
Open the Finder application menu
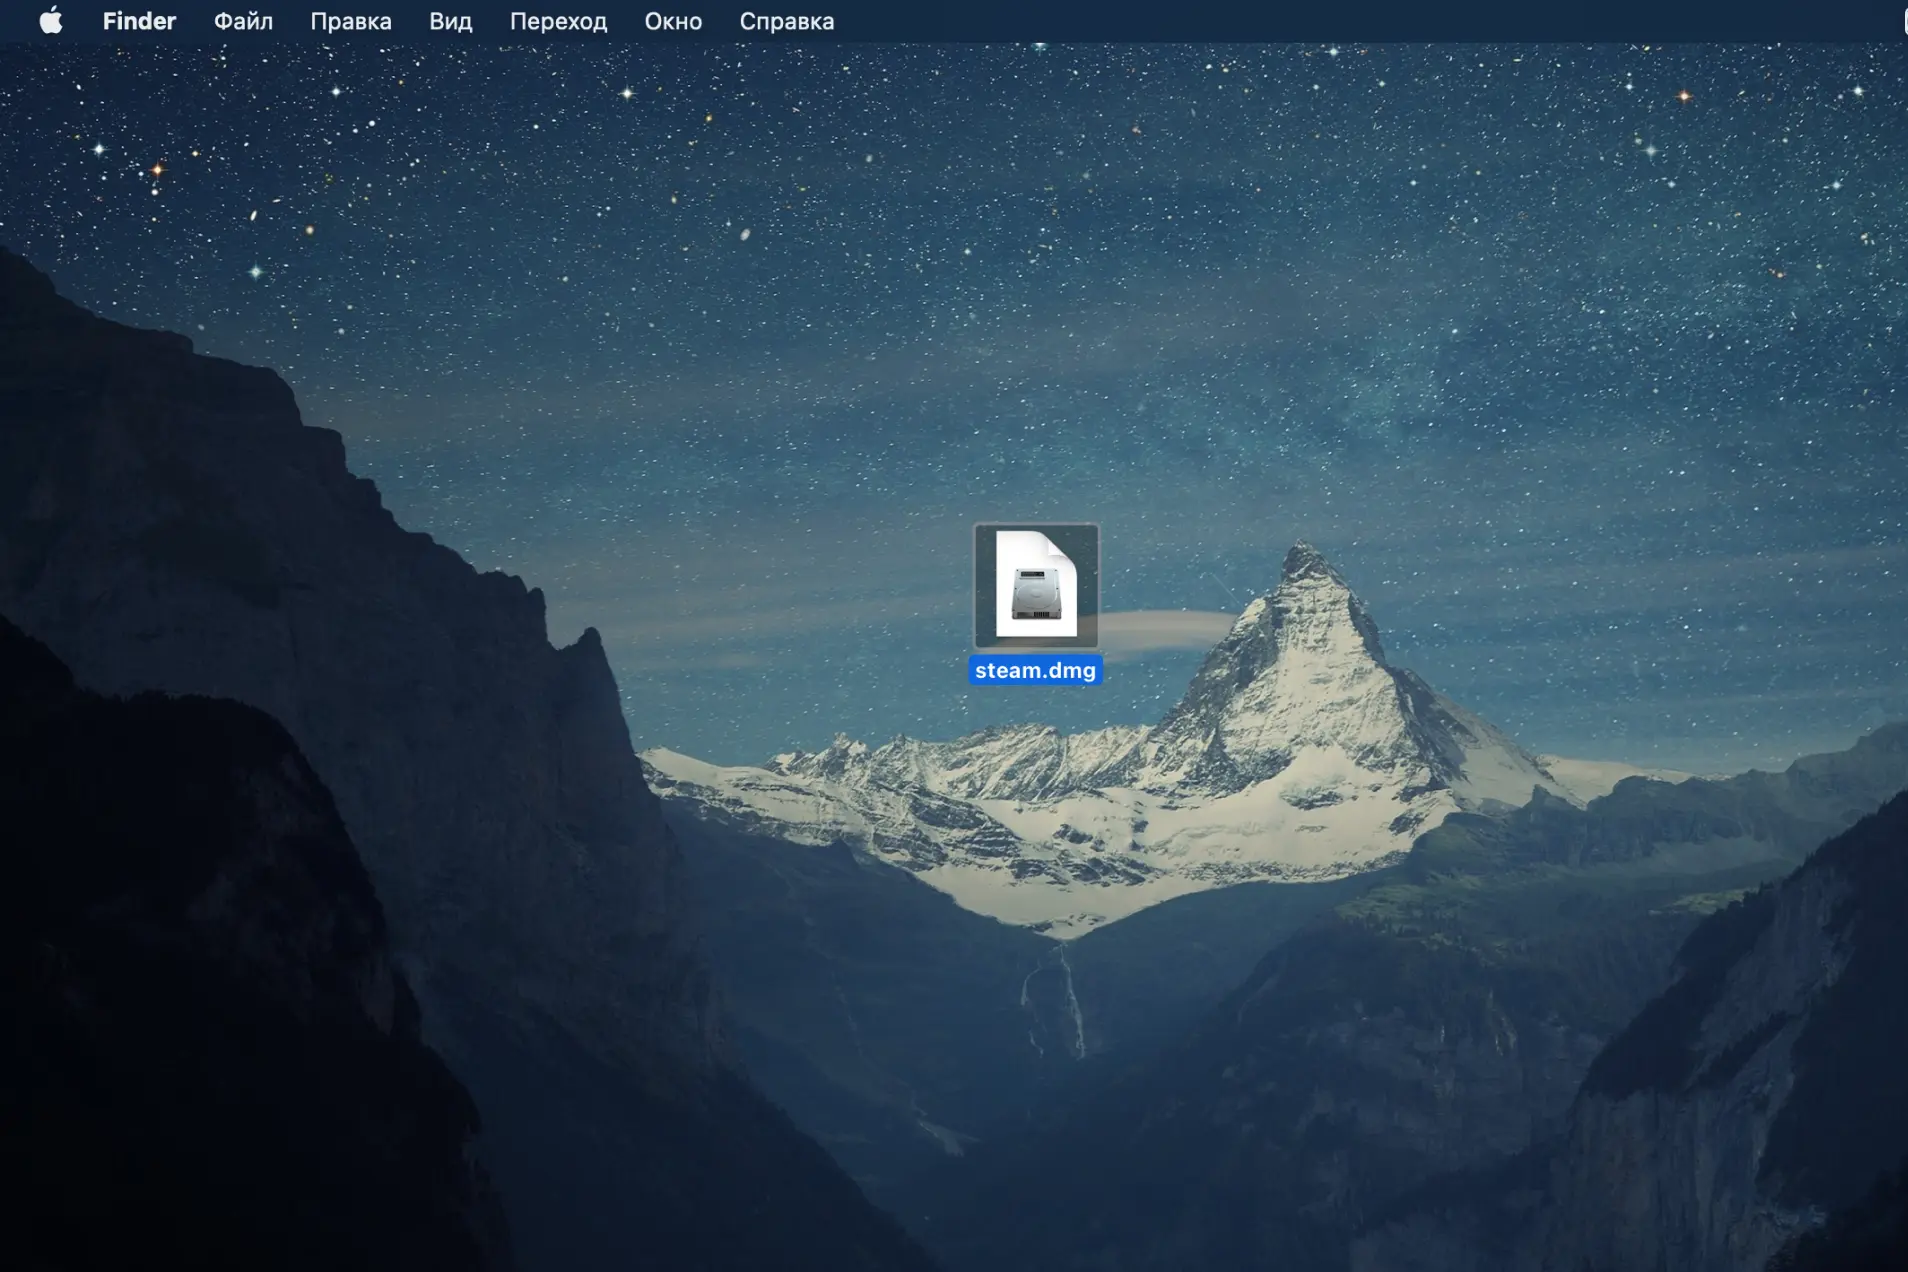click(x=139, y=21)
